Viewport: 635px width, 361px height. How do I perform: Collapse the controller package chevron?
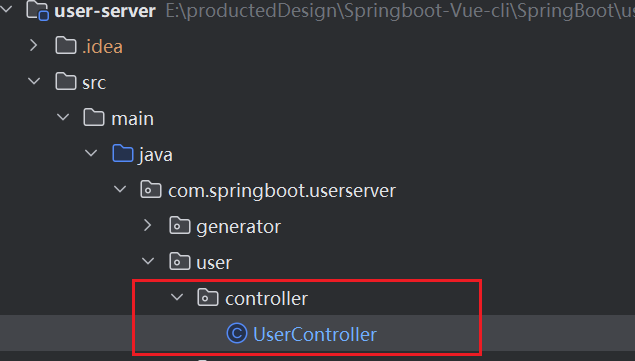[x=177, y=297]
